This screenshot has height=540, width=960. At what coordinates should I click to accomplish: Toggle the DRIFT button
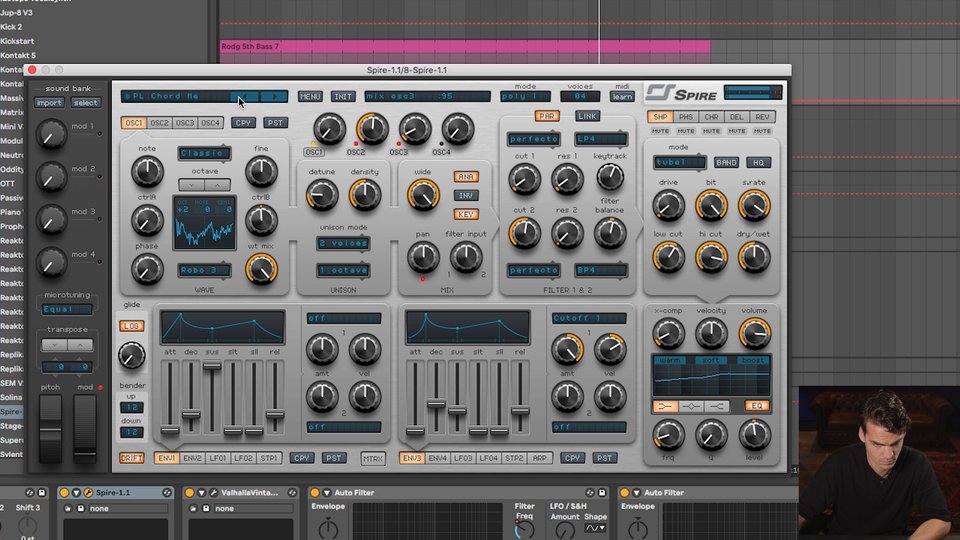[132, 458]
